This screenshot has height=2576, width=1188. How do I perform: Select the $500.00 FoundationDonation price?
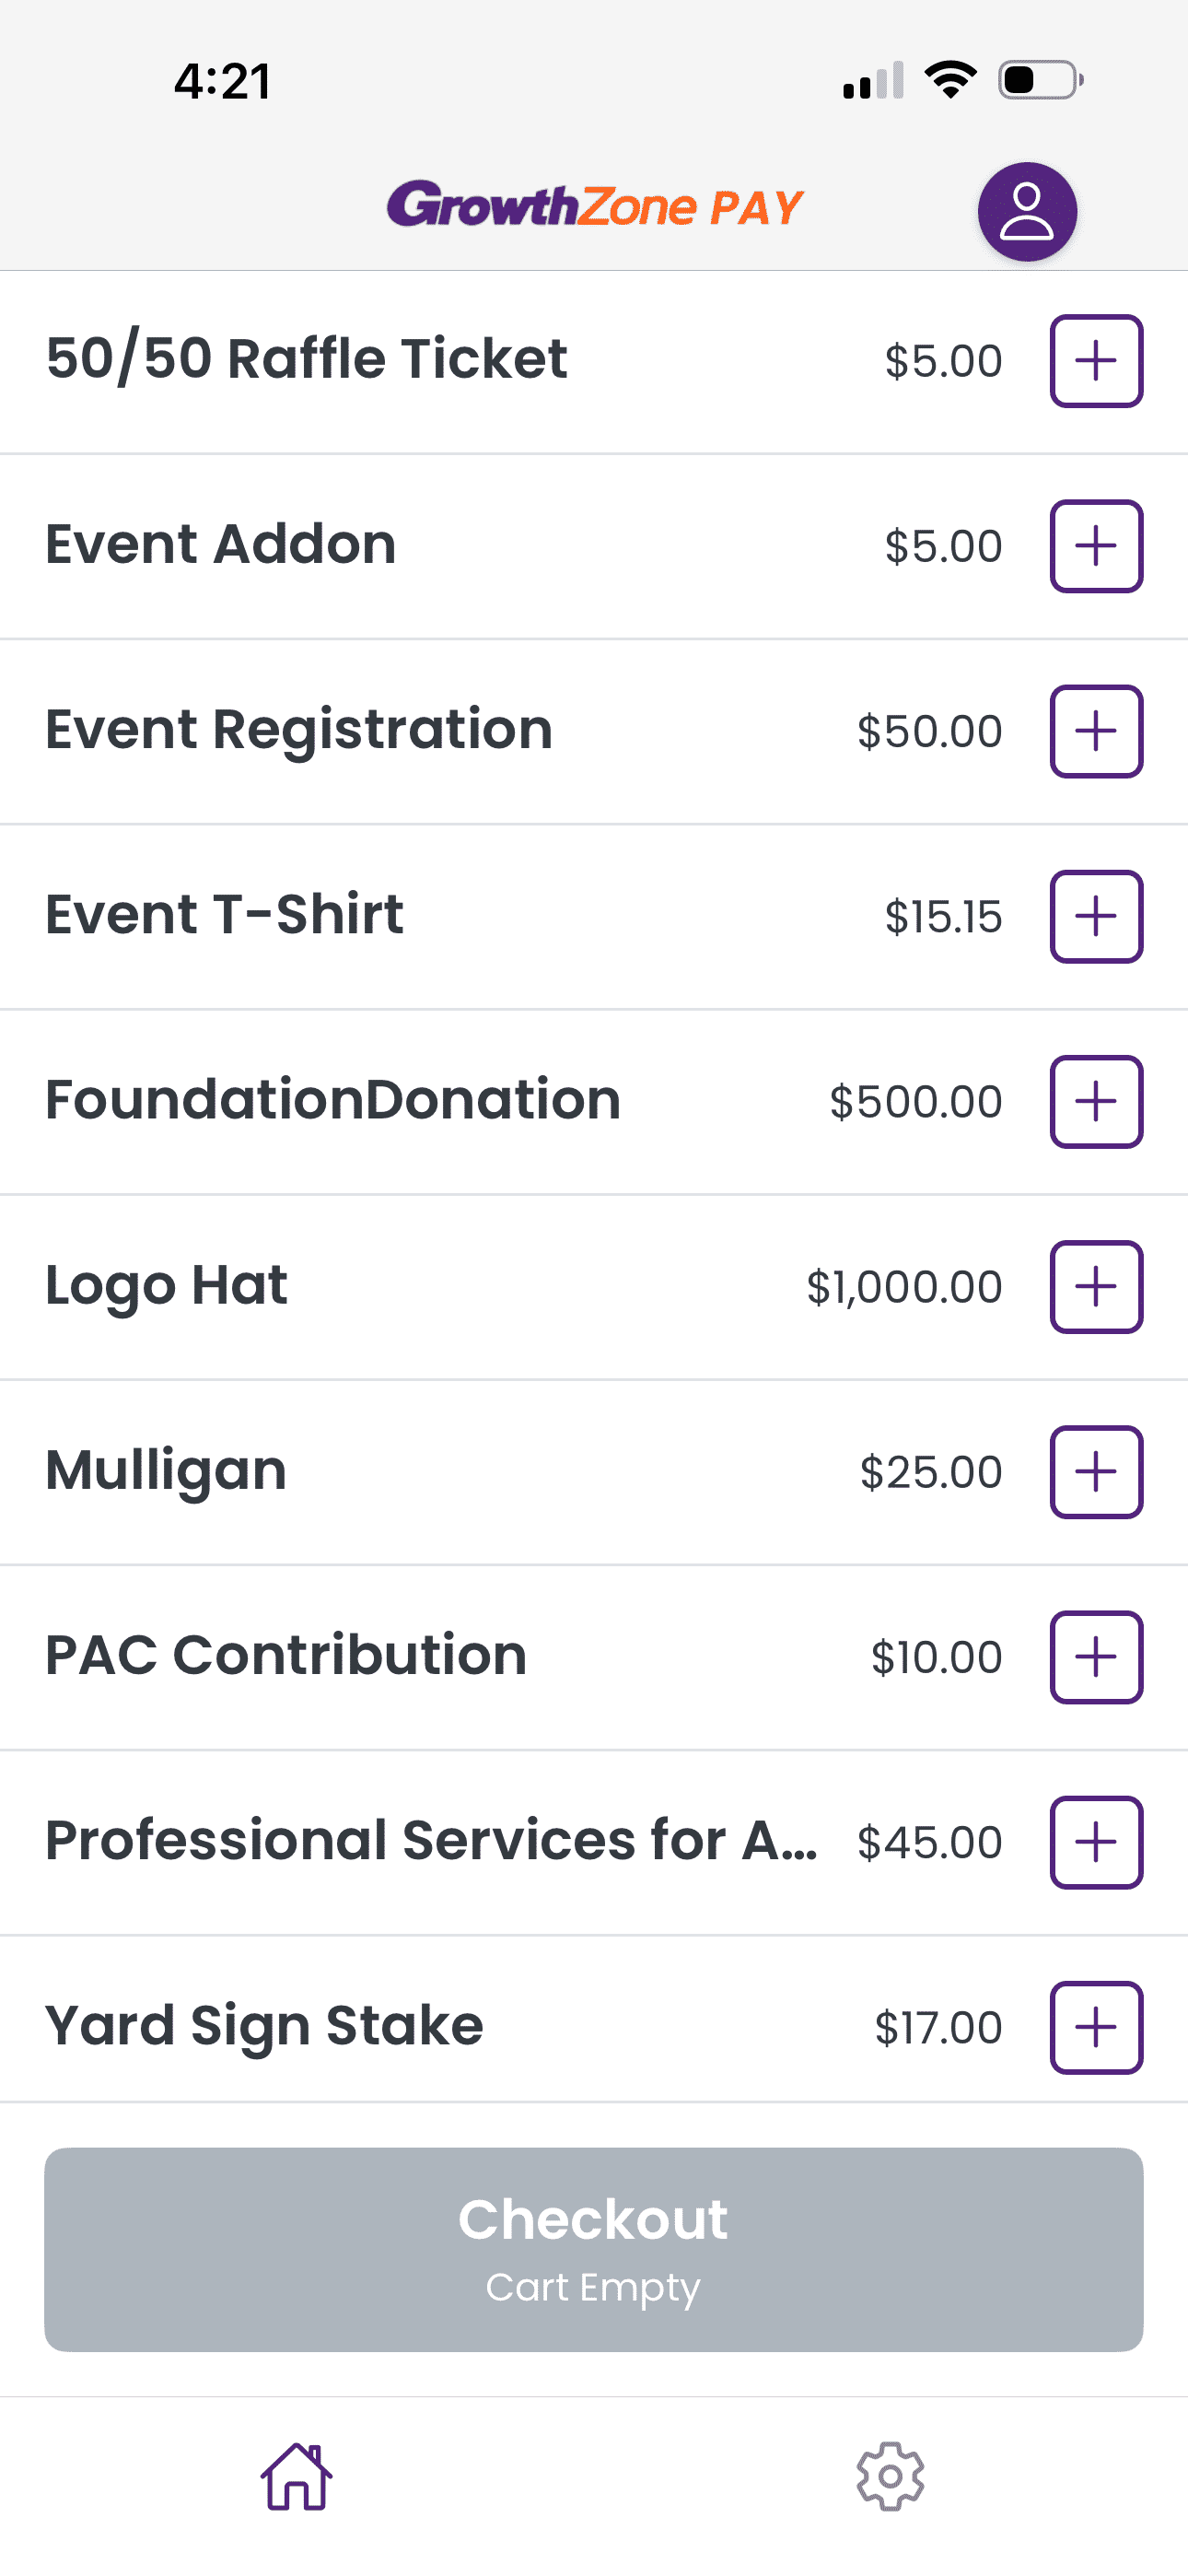tap(915, 1101)
